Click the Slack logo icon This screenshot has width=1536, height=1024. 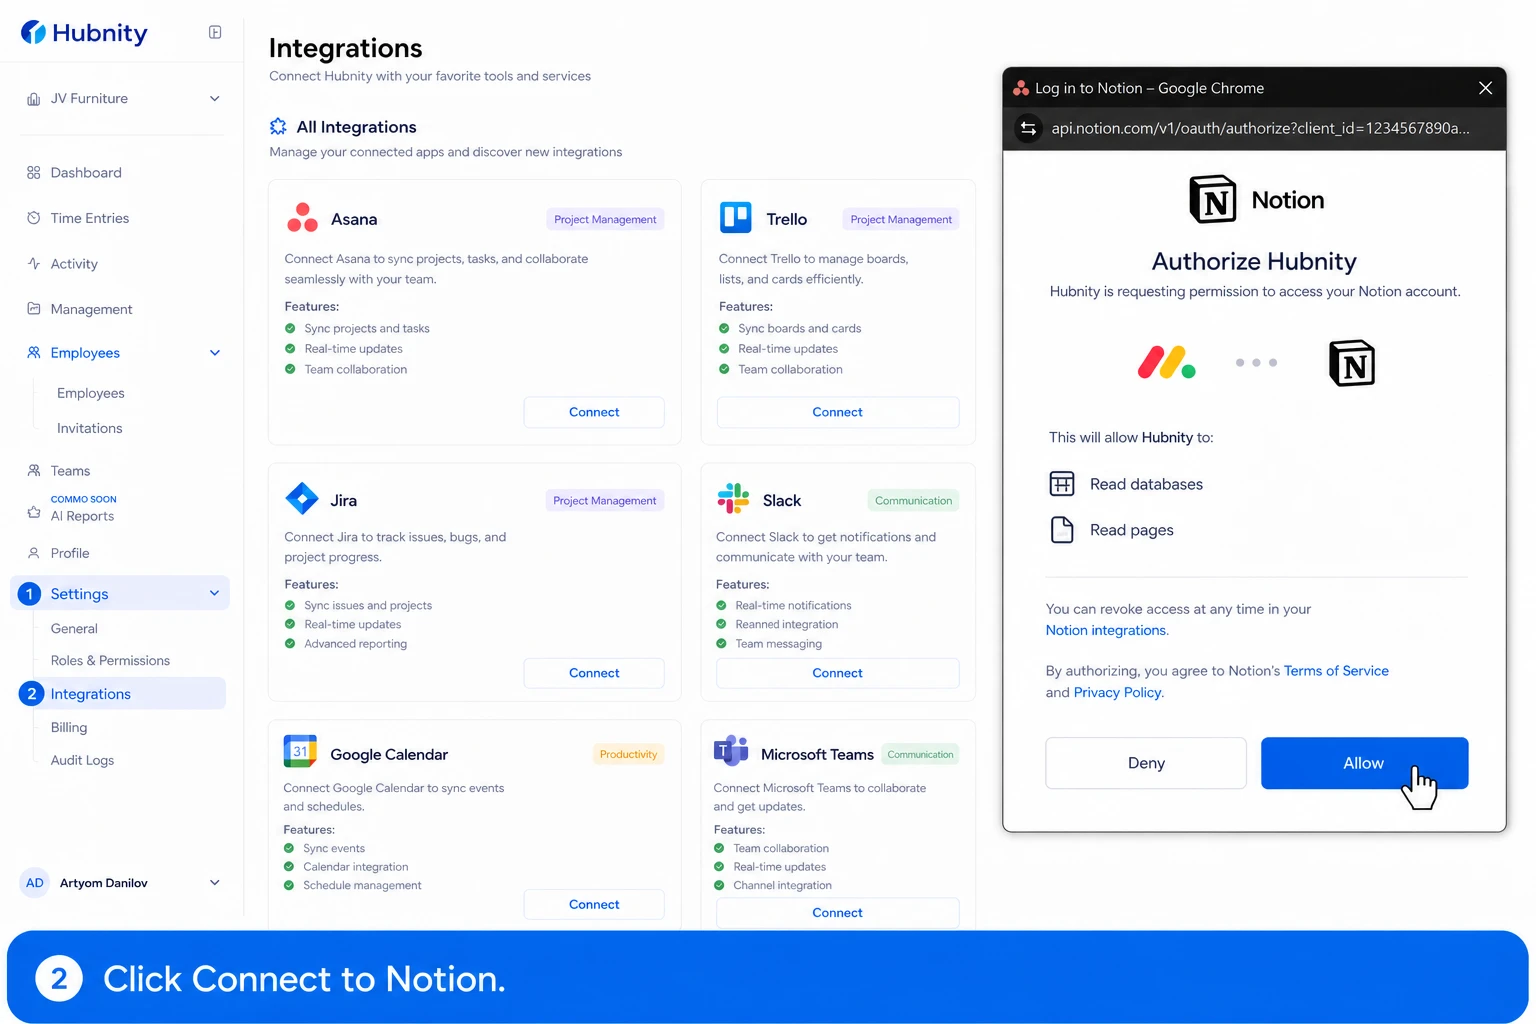pos(733,498)
